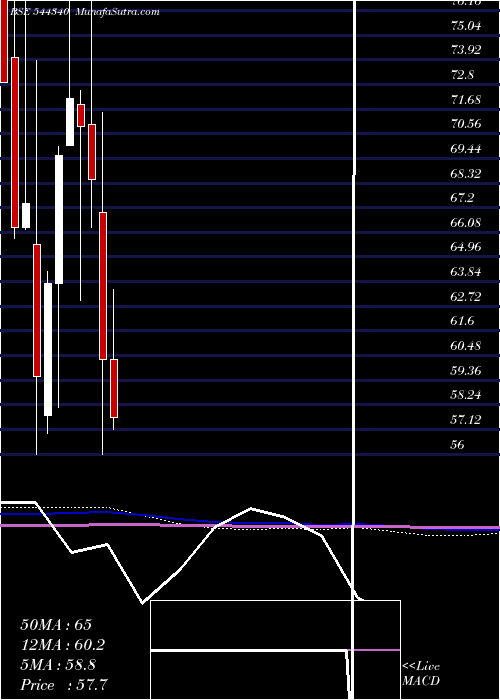Click the last red candlestick near 58

[114, 388]
